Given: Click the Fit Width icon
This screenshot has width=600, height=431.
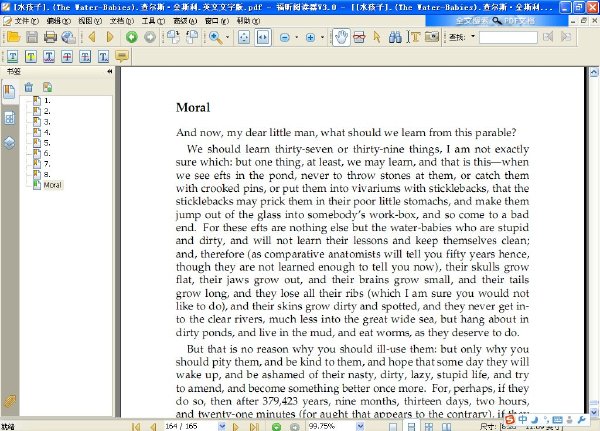Looking at the screenshot, I should (263, 37).
